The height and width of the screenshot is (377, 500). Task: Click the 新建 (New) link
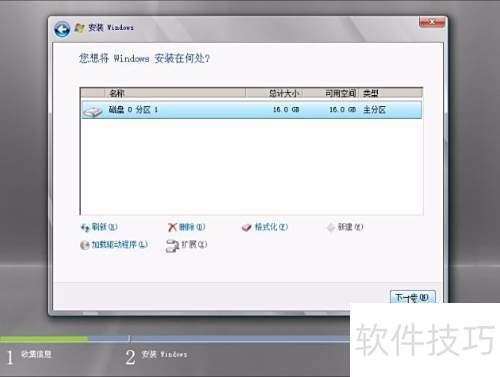click(350, 227)
